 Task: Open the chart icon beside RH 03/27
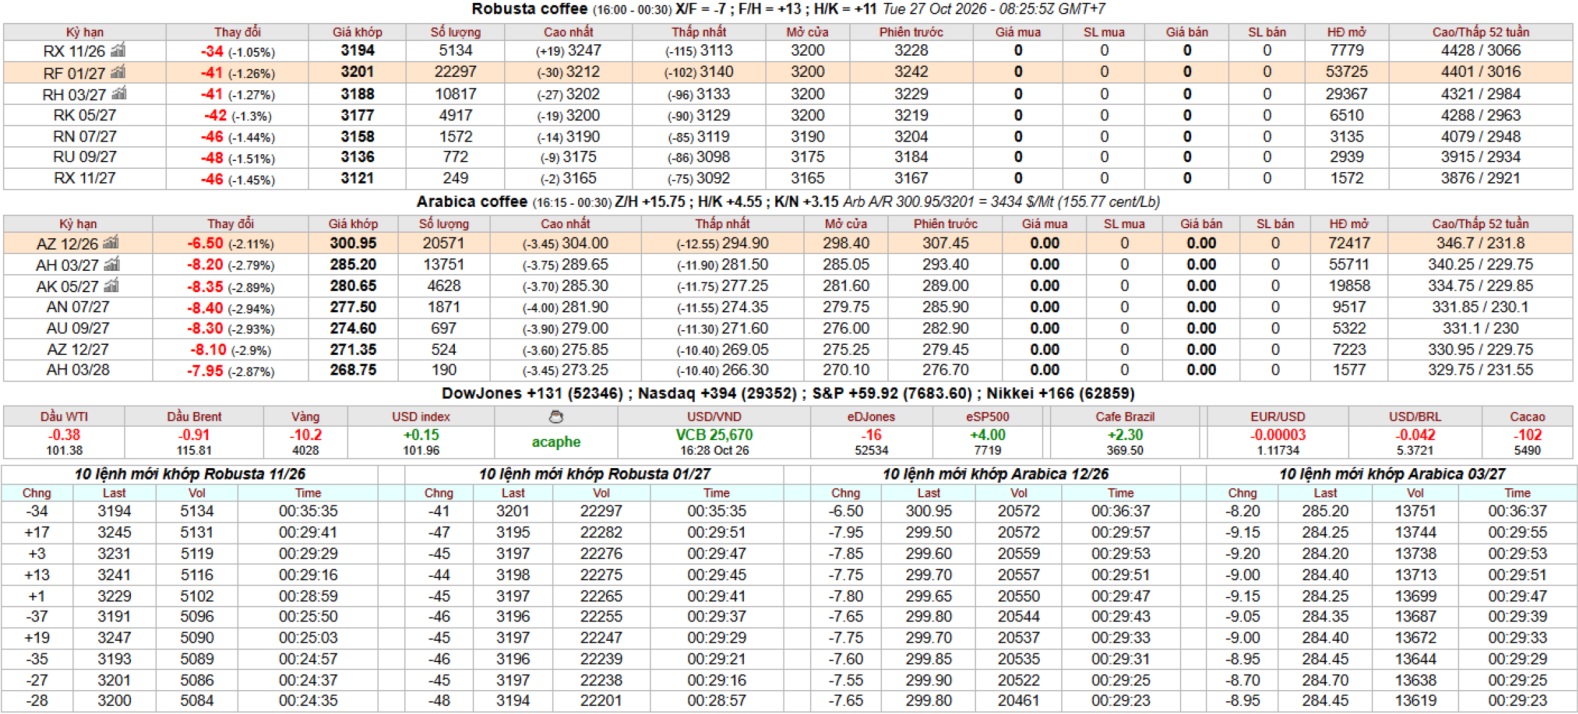coord(119,93)
